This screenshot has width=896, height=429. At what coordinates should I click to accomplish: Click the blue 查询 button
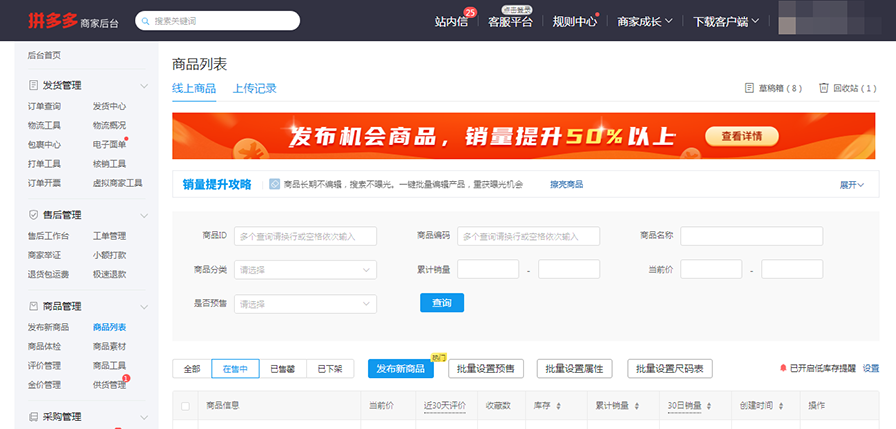click(442, 303)
